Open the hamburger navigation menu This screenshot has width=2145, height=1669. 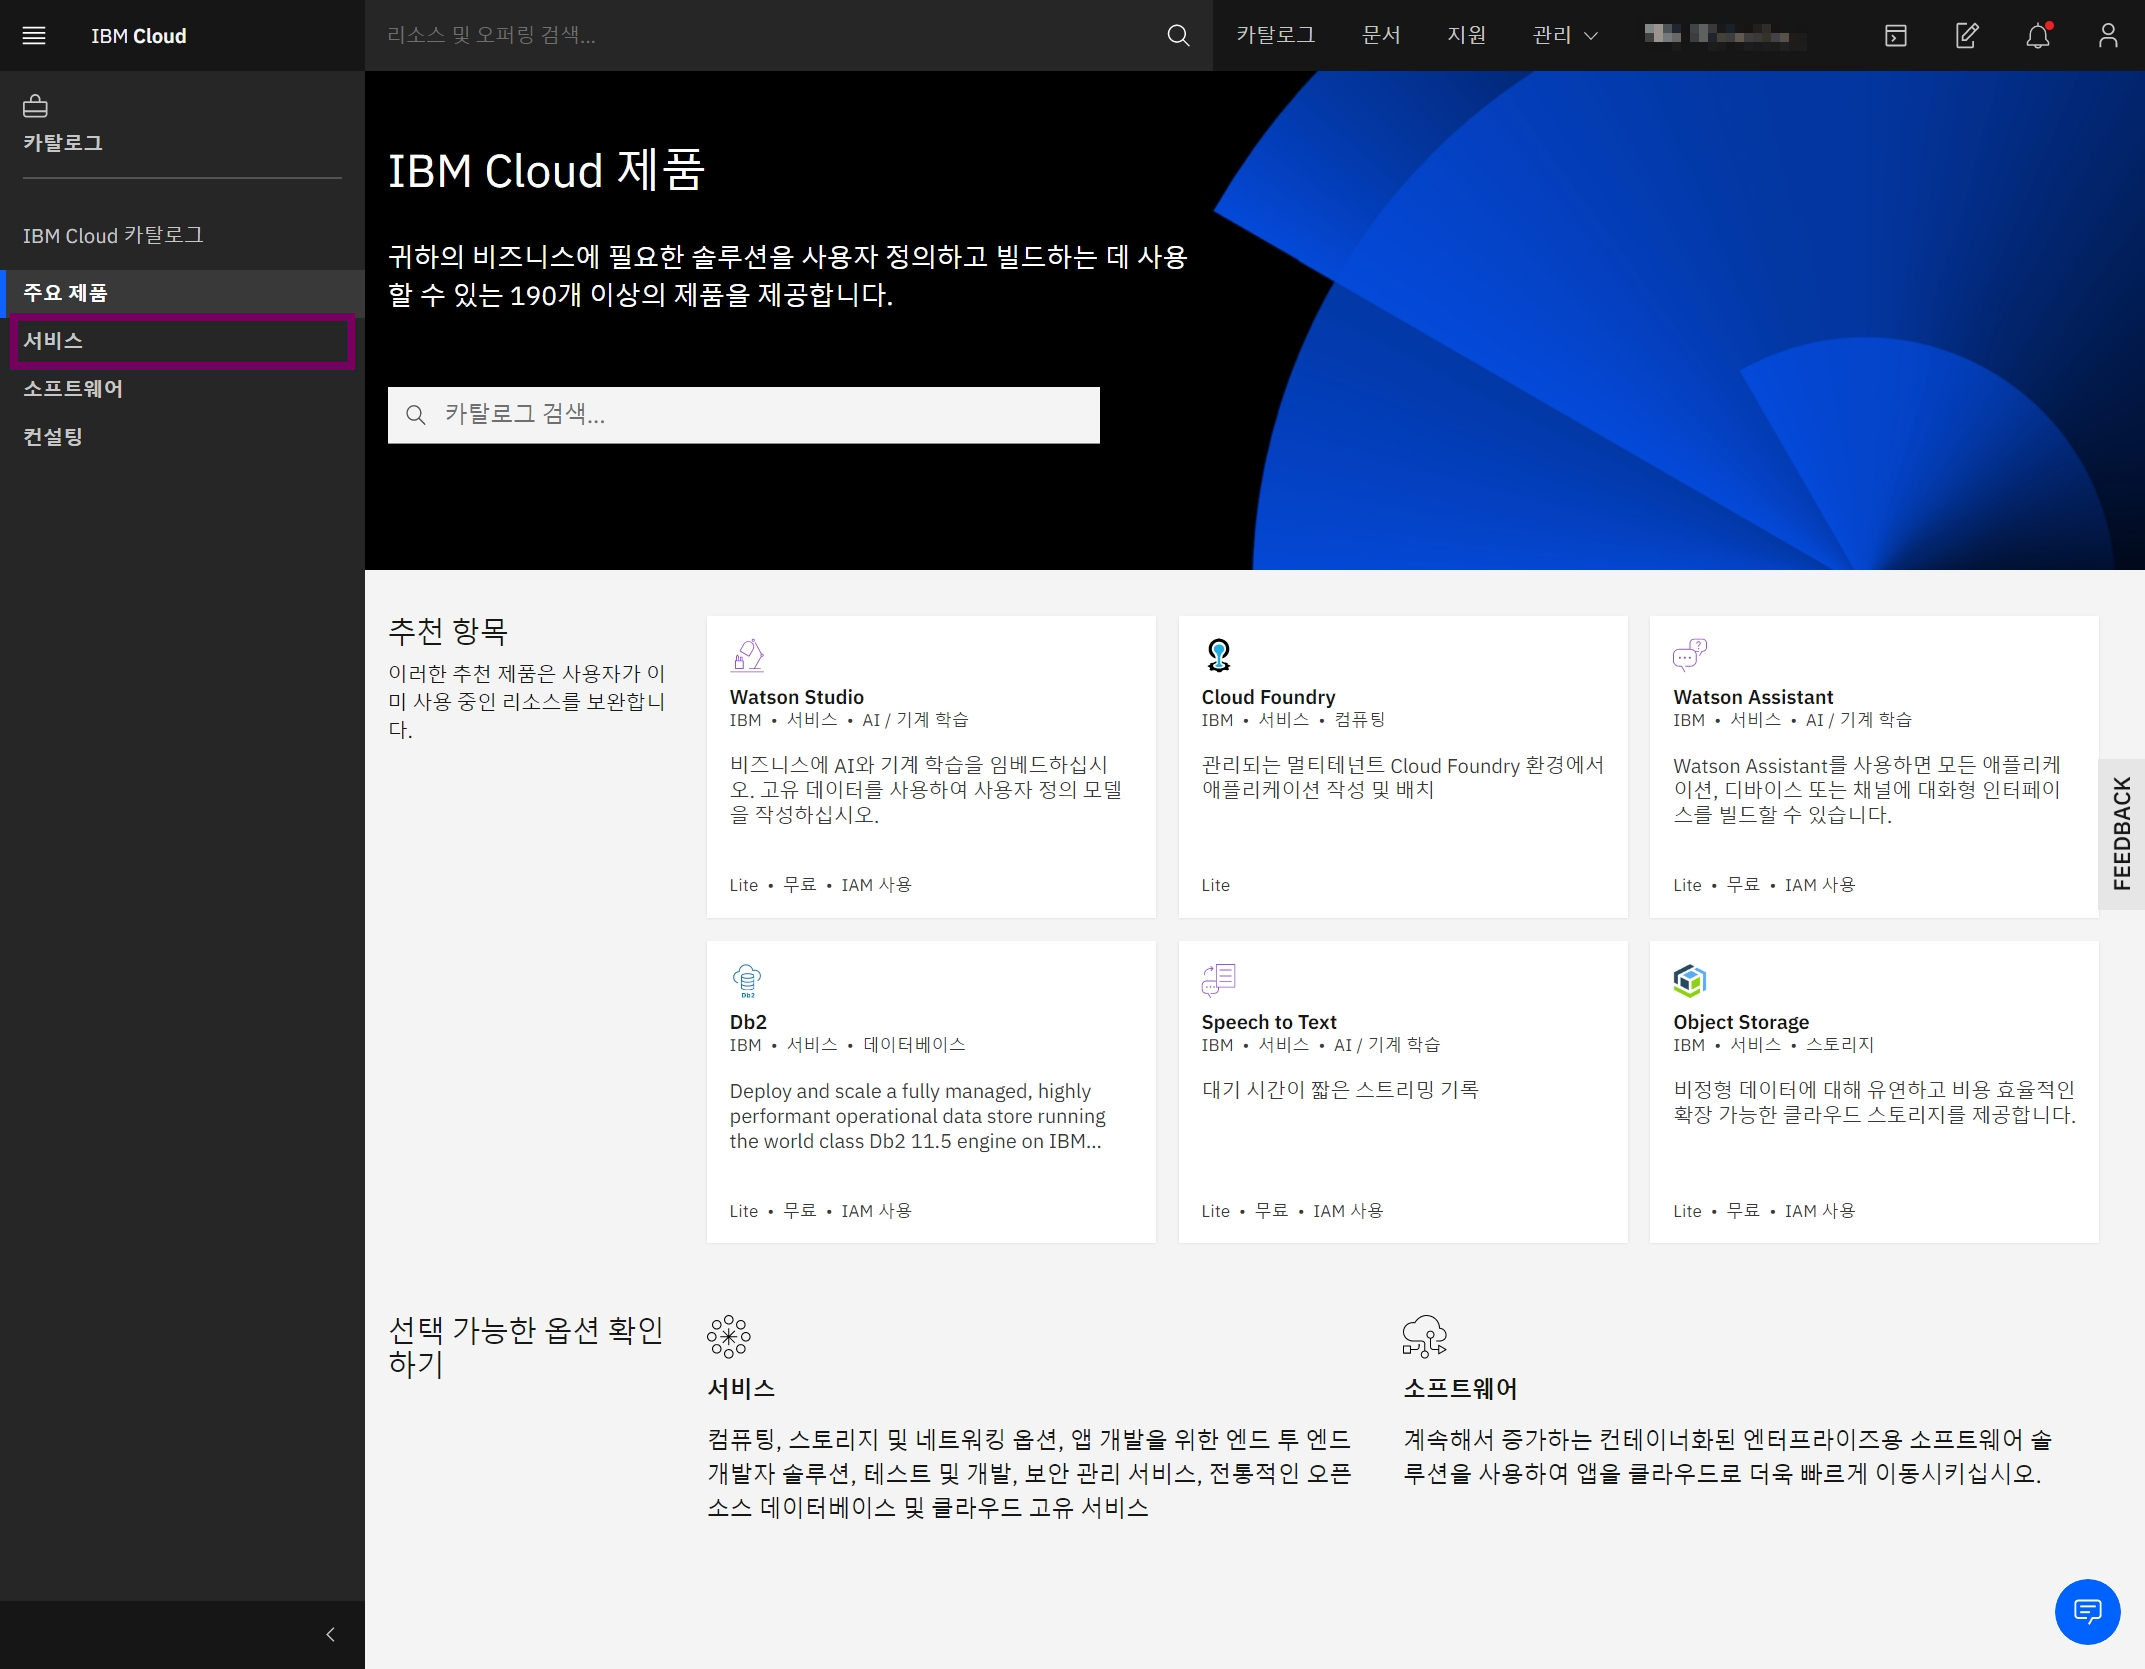point(34,36)
